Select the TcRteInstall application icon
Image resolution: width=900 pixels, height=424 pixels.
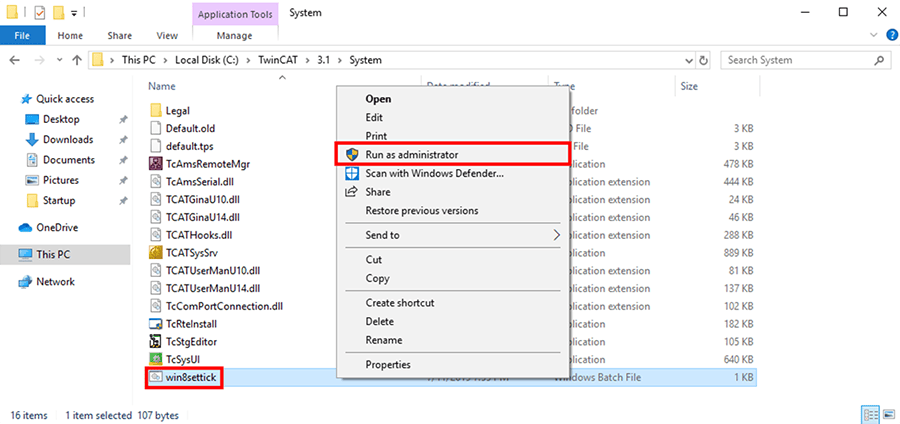156,324
